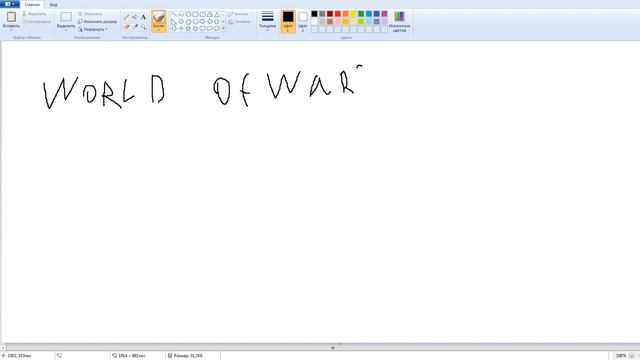
Task: Select the Кисти brushes tool icon
Action: coord(158,17)
